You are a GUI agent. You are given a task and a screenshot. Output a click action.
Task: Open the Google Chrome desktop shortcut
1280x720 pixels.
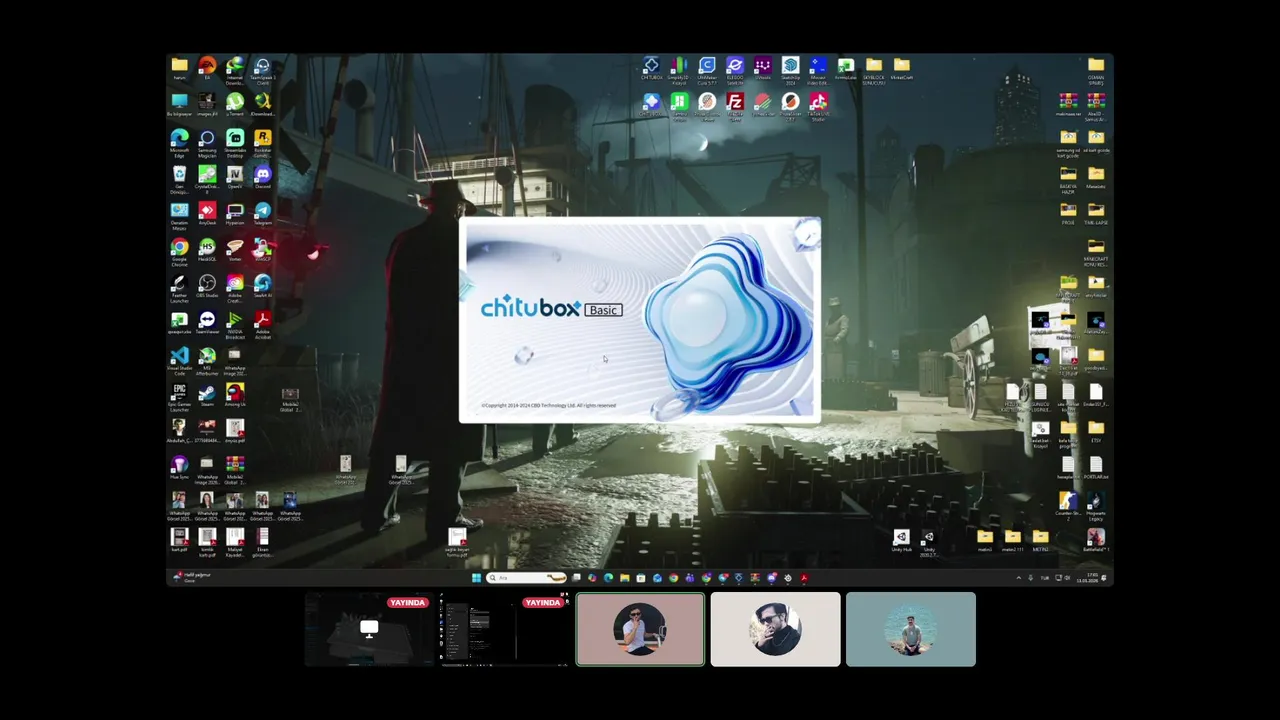(x=179, y=251)
